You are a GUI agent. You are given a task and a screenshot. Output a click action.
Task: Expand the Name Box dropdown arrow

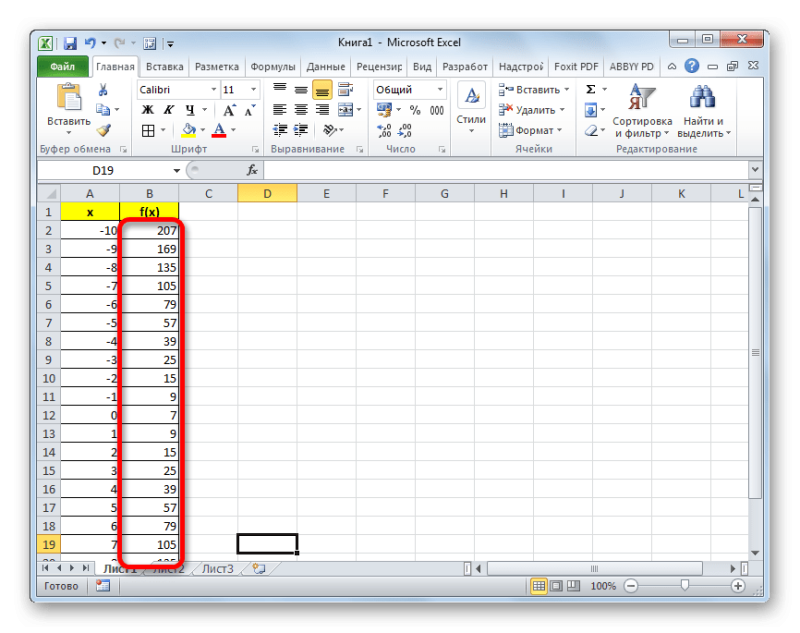coord(177,170)
